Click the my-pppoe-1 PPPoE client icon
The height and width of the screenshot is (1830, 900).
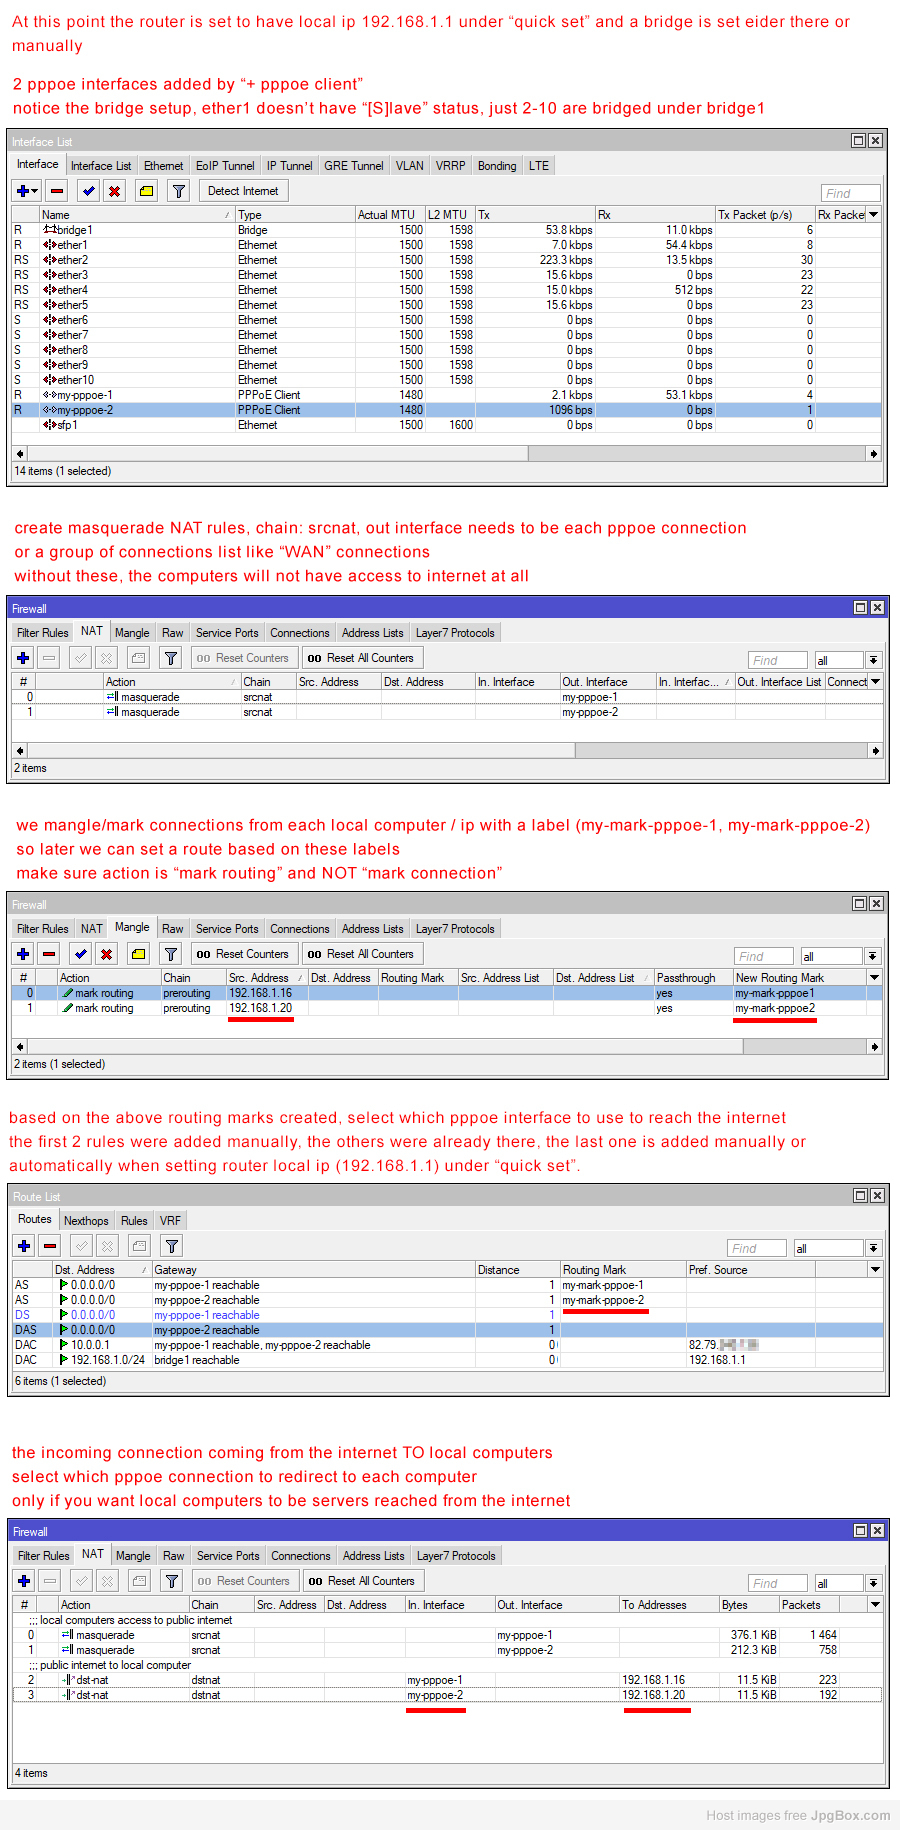click(x=49, y=395)
